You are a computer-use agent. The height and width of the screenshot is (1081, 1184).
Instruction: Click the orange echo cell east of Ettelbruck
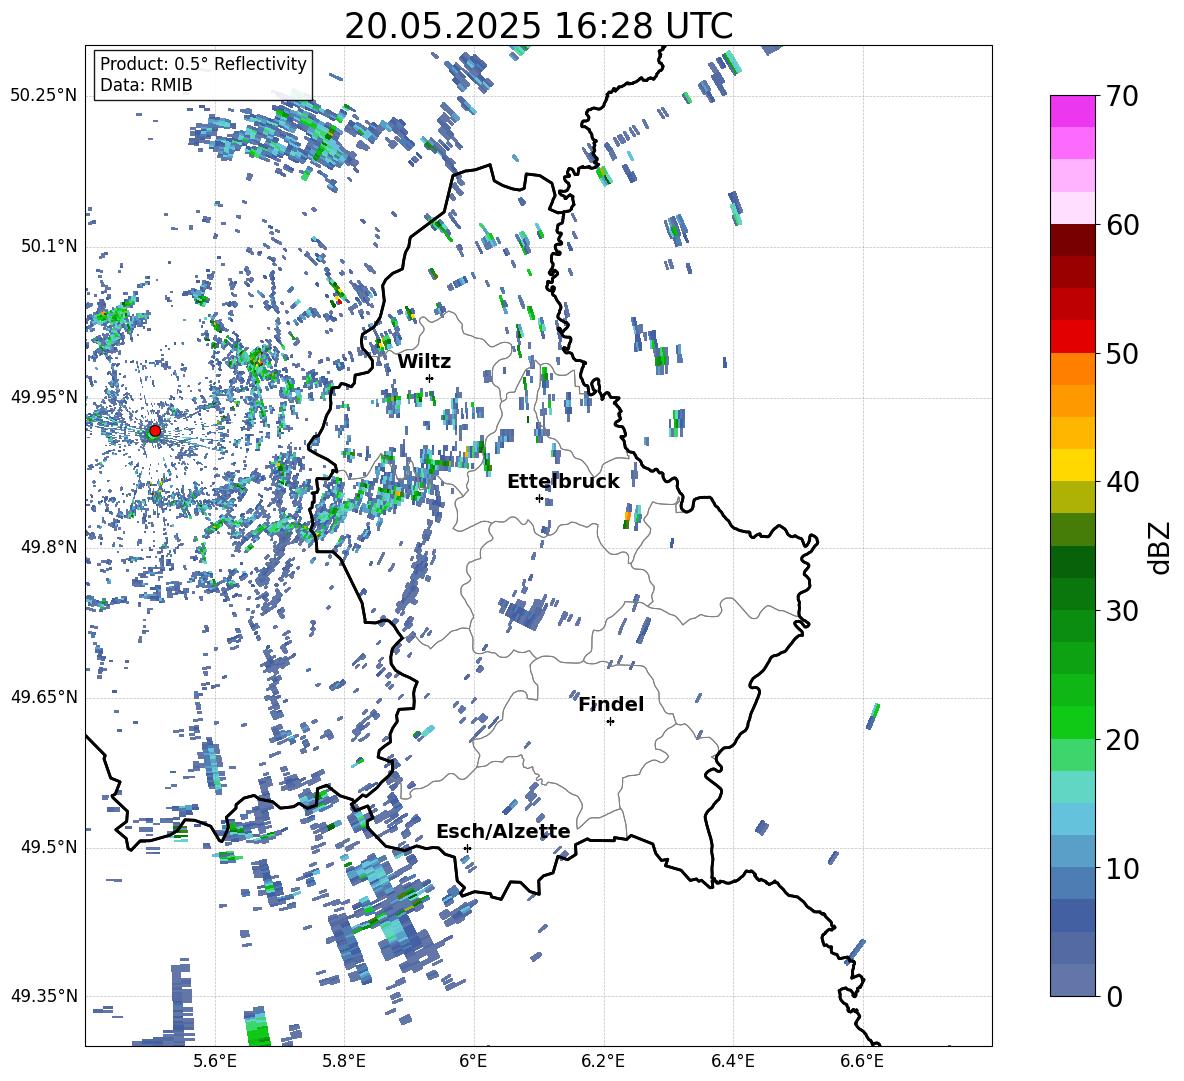pos(627,519)
